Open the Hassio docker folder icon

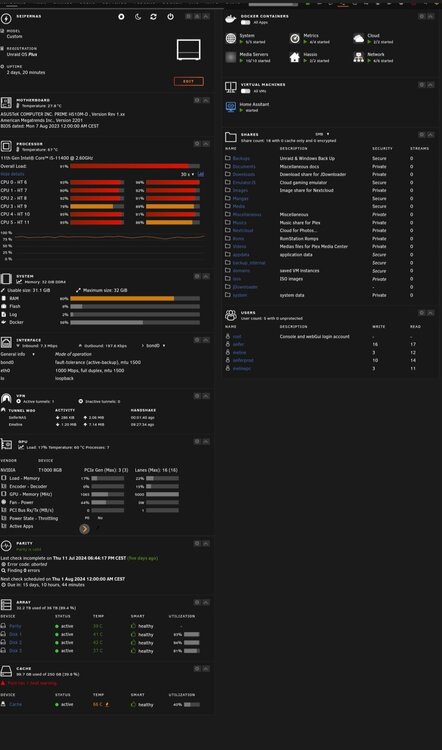coord(295,57)
